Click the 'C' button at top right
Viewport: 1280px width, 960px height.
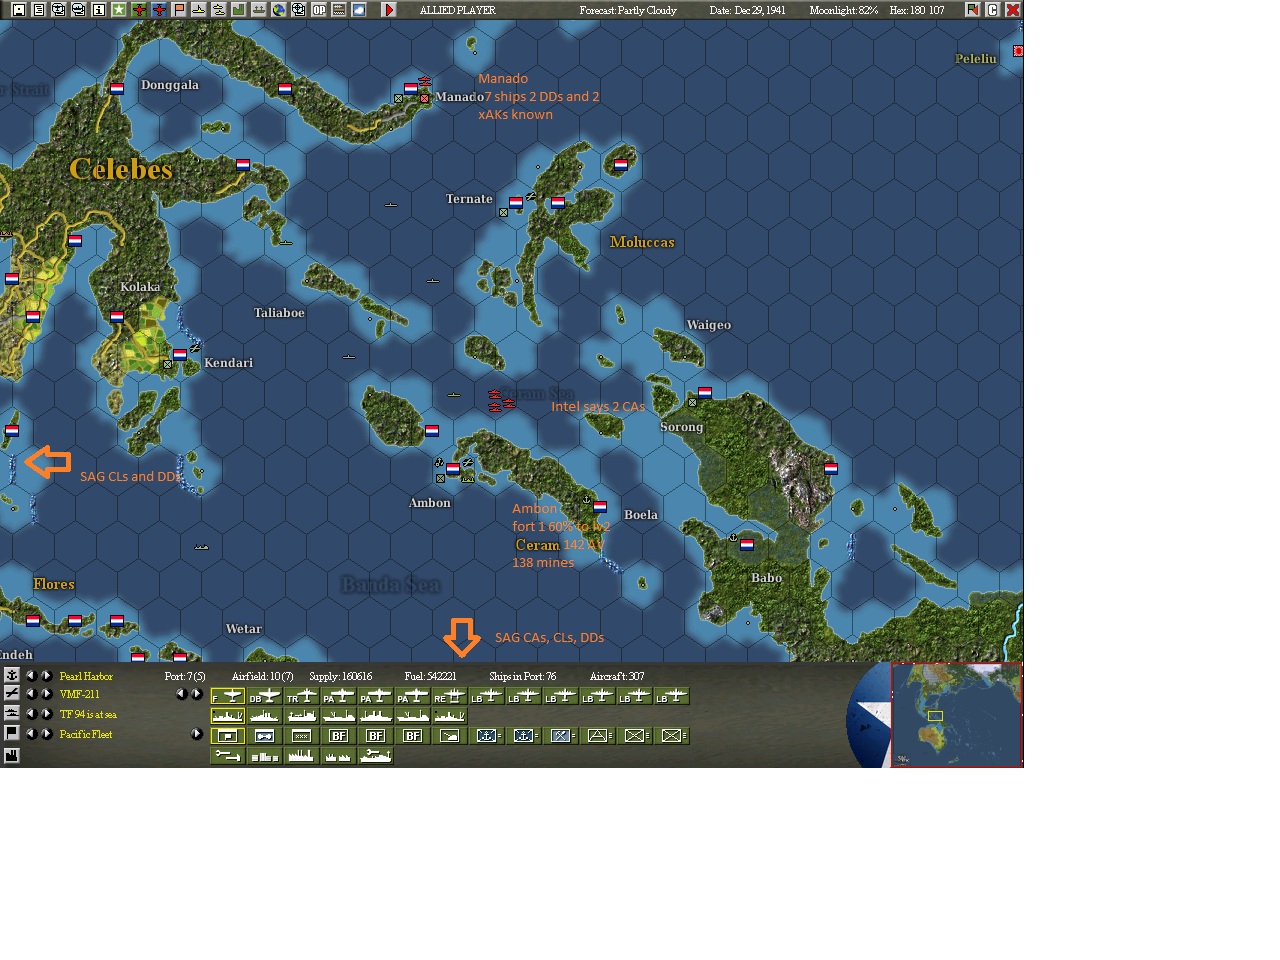point(993,9)
